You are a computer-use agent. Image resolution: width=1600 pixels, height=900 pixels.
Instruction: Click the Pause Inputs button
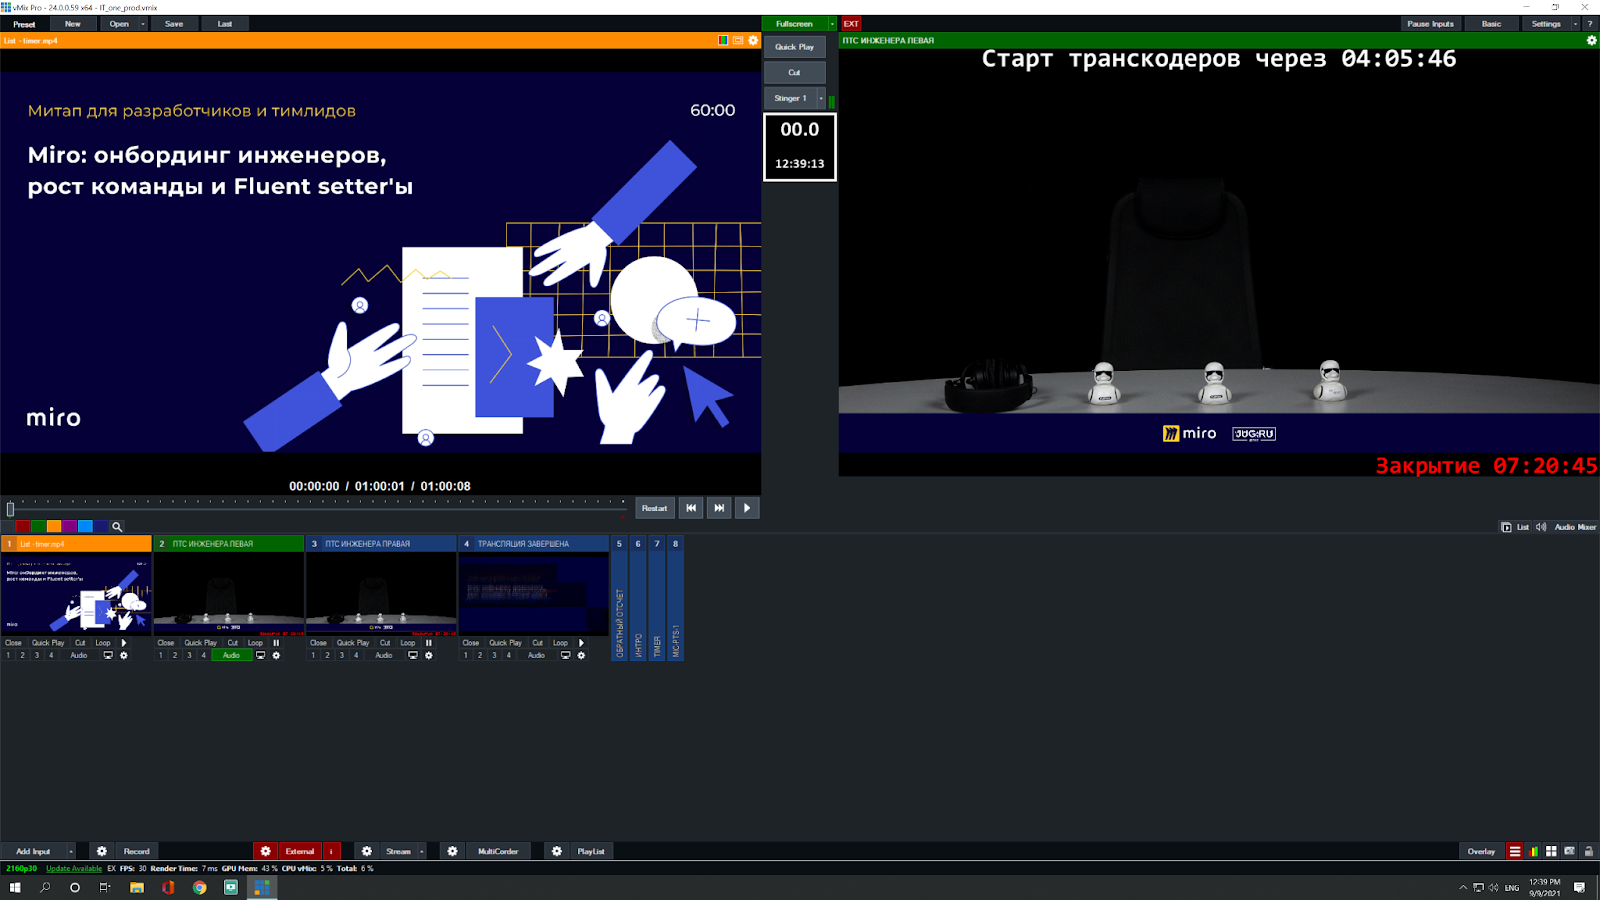click(x=1431, y=23)
